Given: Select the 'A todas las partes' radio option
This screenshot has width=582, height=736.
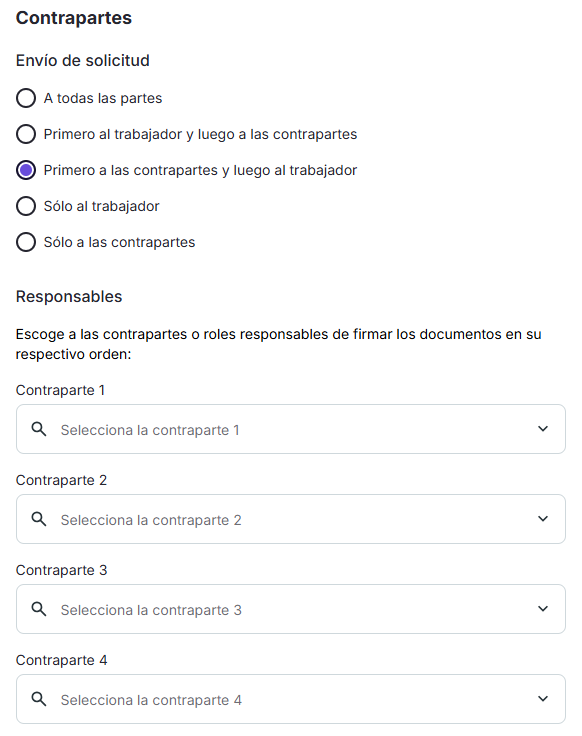Looking at the screenshot, I should pos(26,98).
